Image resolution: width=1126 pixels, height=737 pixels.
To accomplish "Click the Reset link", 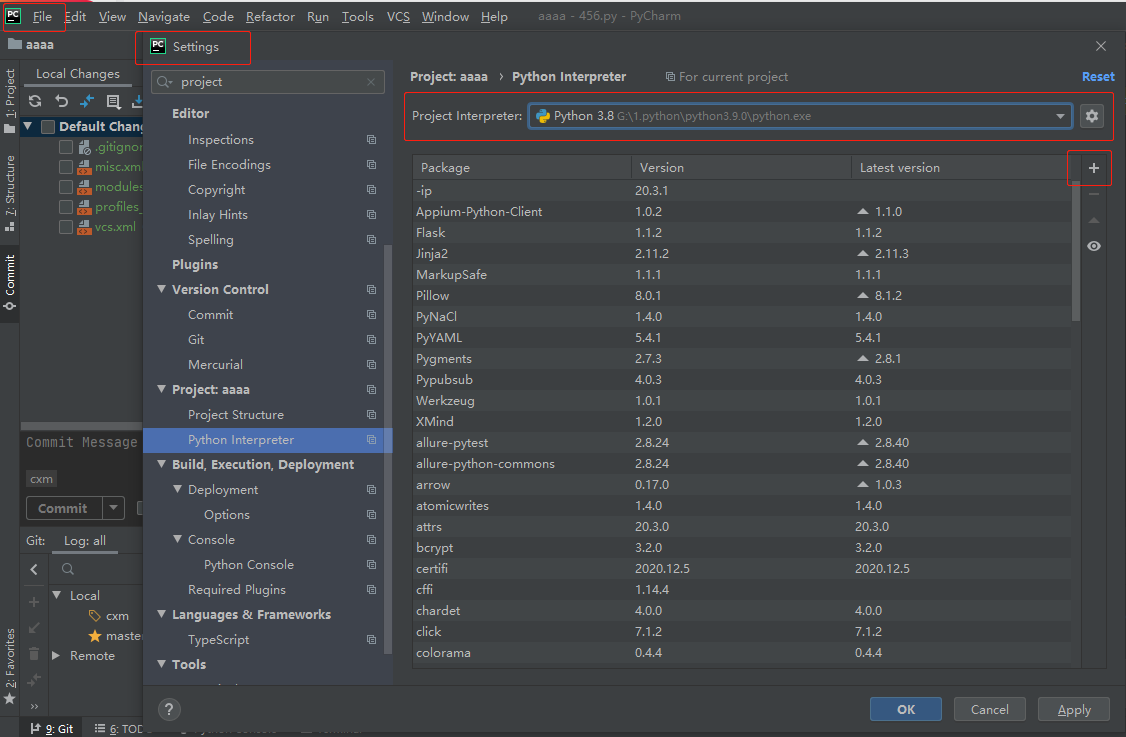I will [x=1098, y=77].
